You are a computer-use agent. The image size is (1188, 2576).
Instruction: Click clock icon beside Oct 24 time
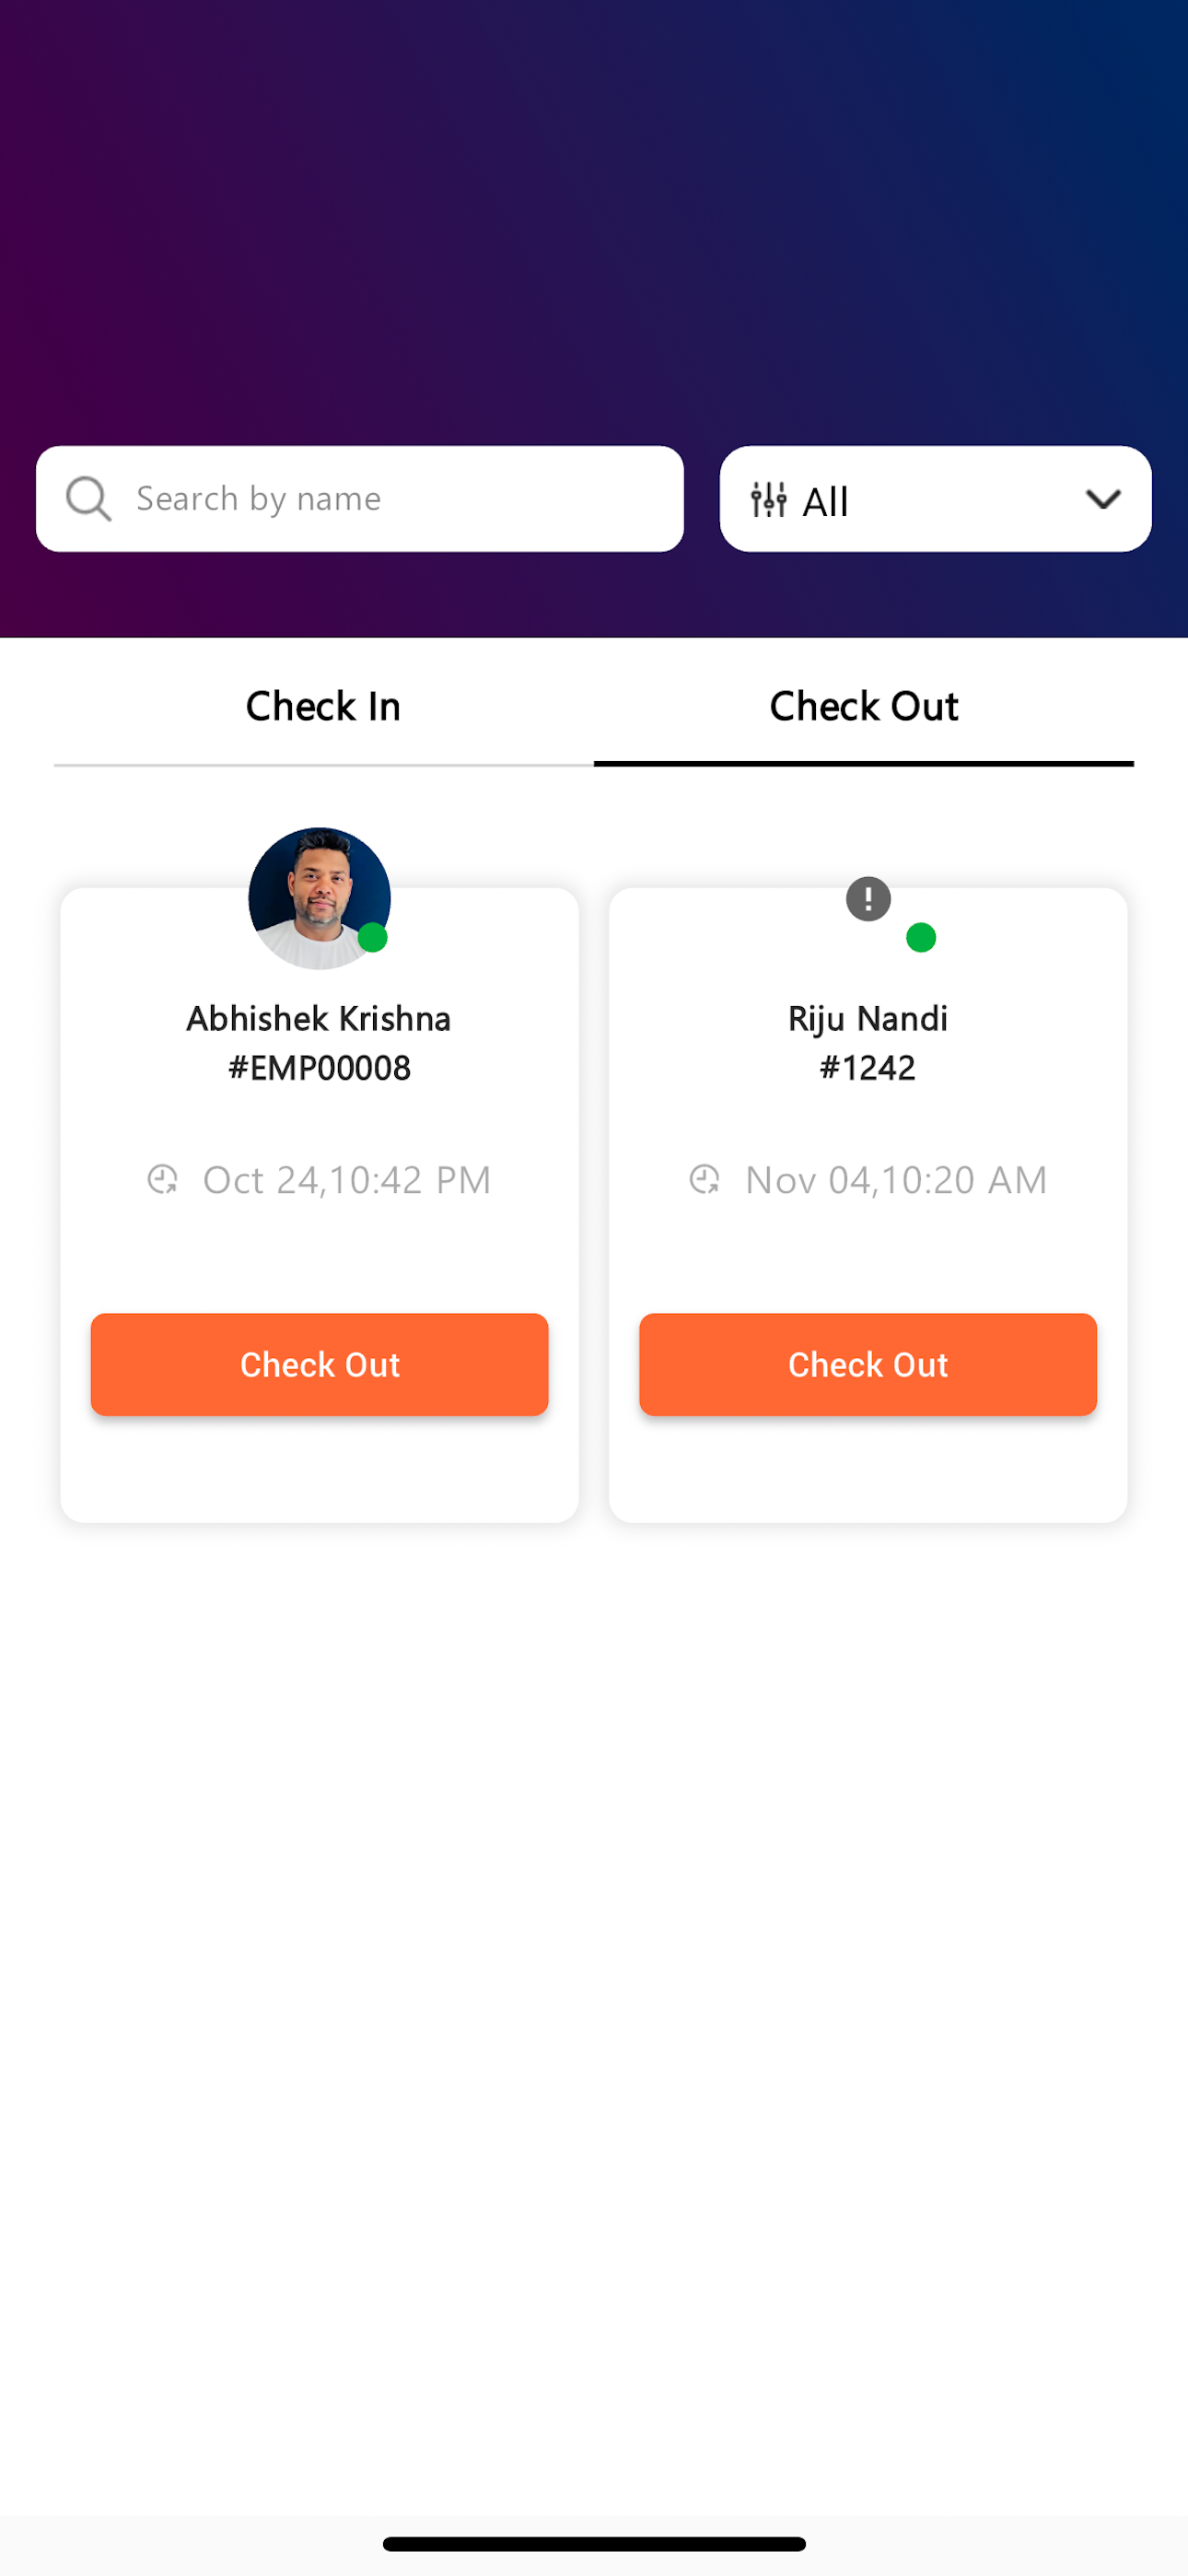162,1180
